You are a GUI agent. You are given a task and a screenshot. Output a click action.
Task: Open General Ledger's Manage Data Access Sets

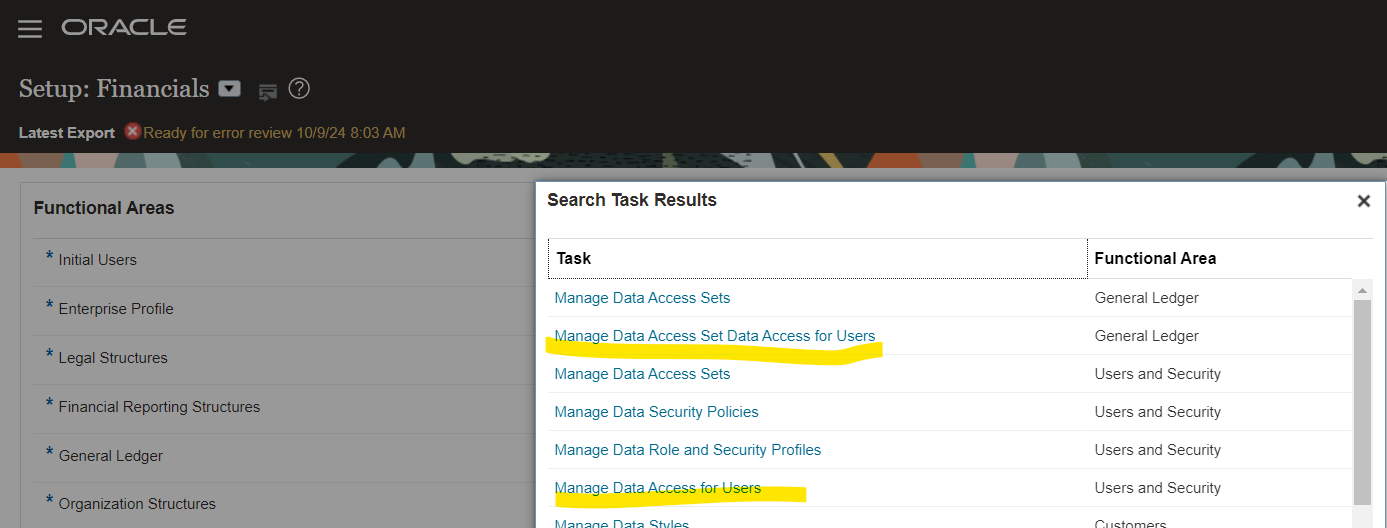click(x=642, y=298)
